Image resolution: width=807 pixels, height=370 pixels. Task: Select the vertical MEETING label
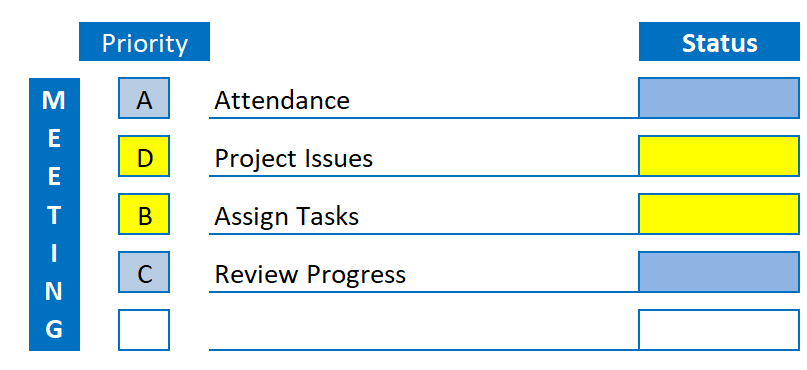click(x=54, y=215)
